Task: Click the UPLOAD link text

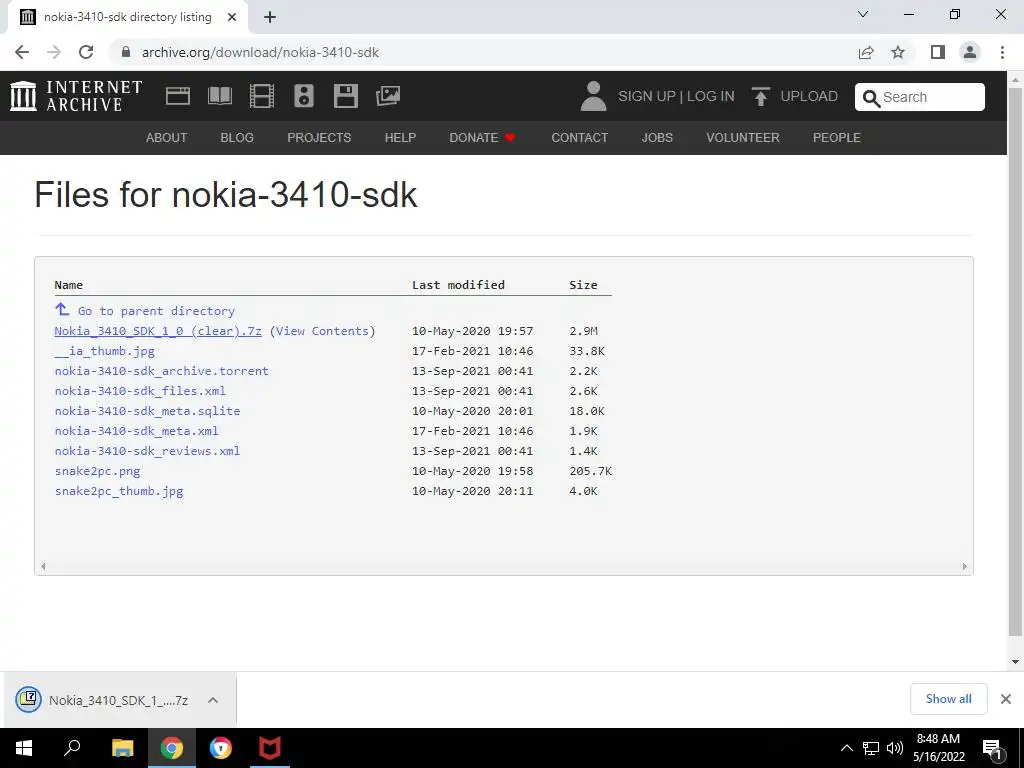Action: [x=809, y=97]
